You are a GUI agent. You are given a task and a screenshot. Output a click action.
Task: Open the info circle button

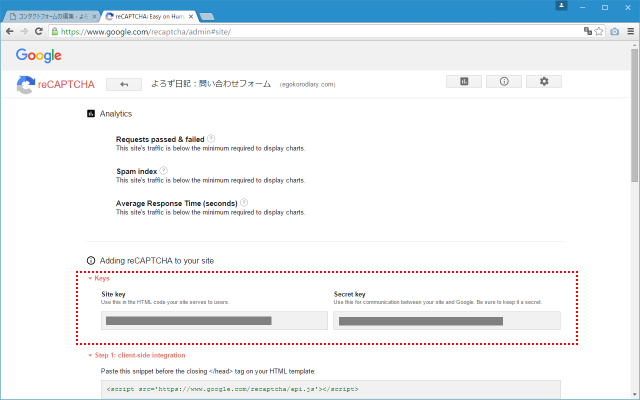pos(504,82)
